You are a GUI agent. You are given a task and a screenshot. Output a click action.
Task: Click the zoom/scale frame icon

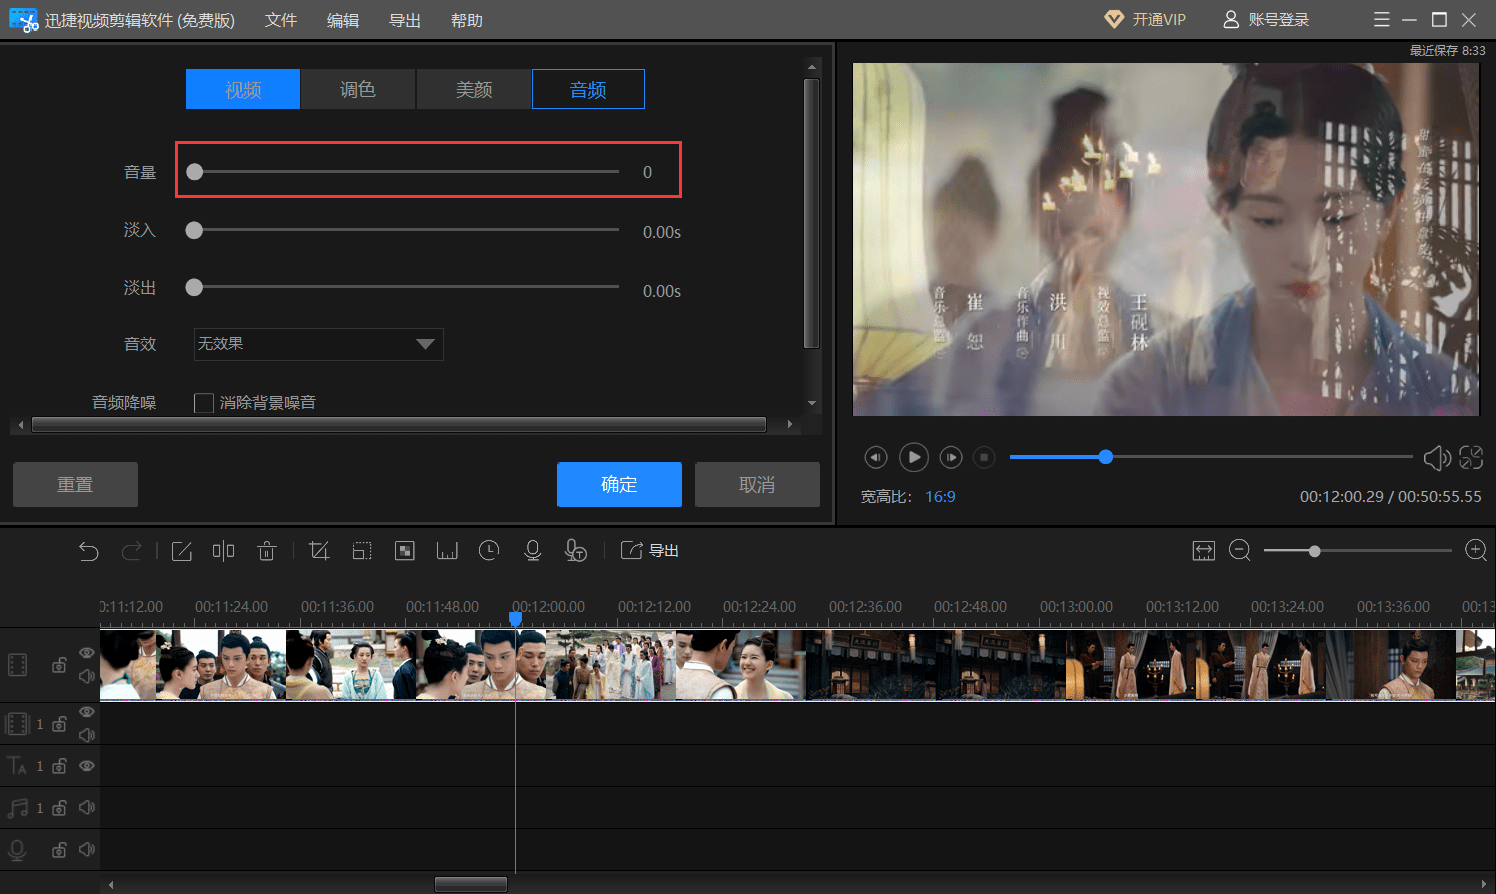pos(362,551)
